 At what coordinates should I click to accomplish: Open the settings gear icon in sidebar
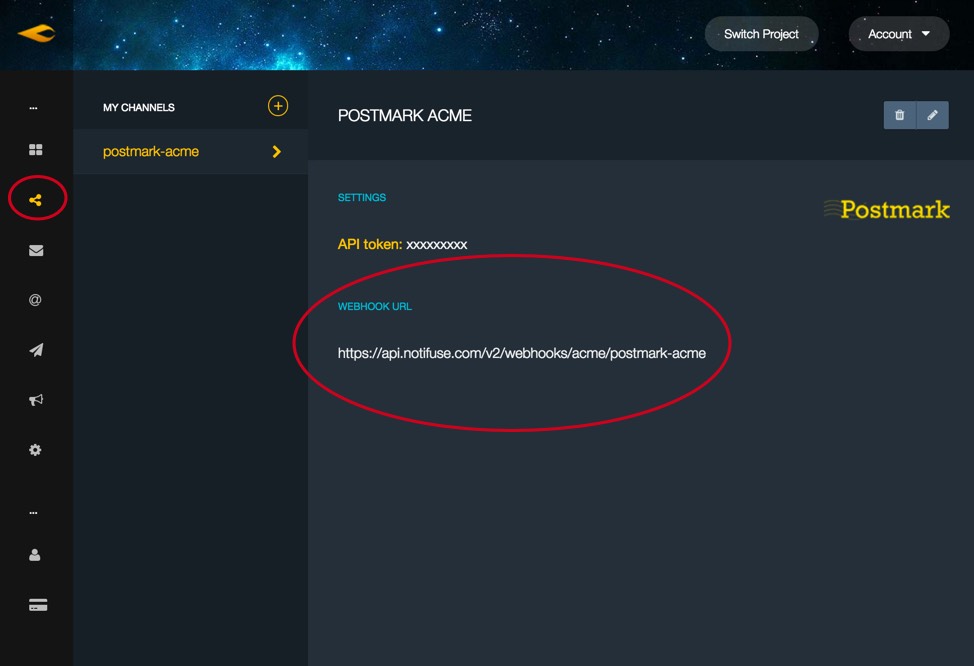[35, 450]
